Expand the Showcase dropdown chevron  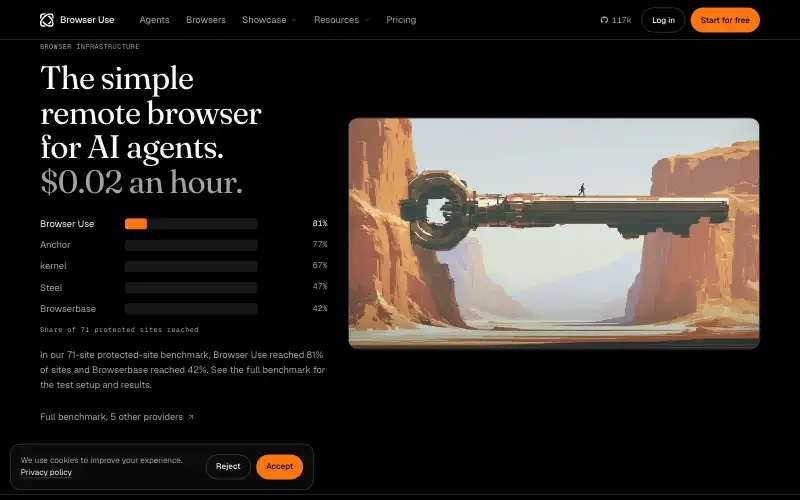(x=294, y=20)
